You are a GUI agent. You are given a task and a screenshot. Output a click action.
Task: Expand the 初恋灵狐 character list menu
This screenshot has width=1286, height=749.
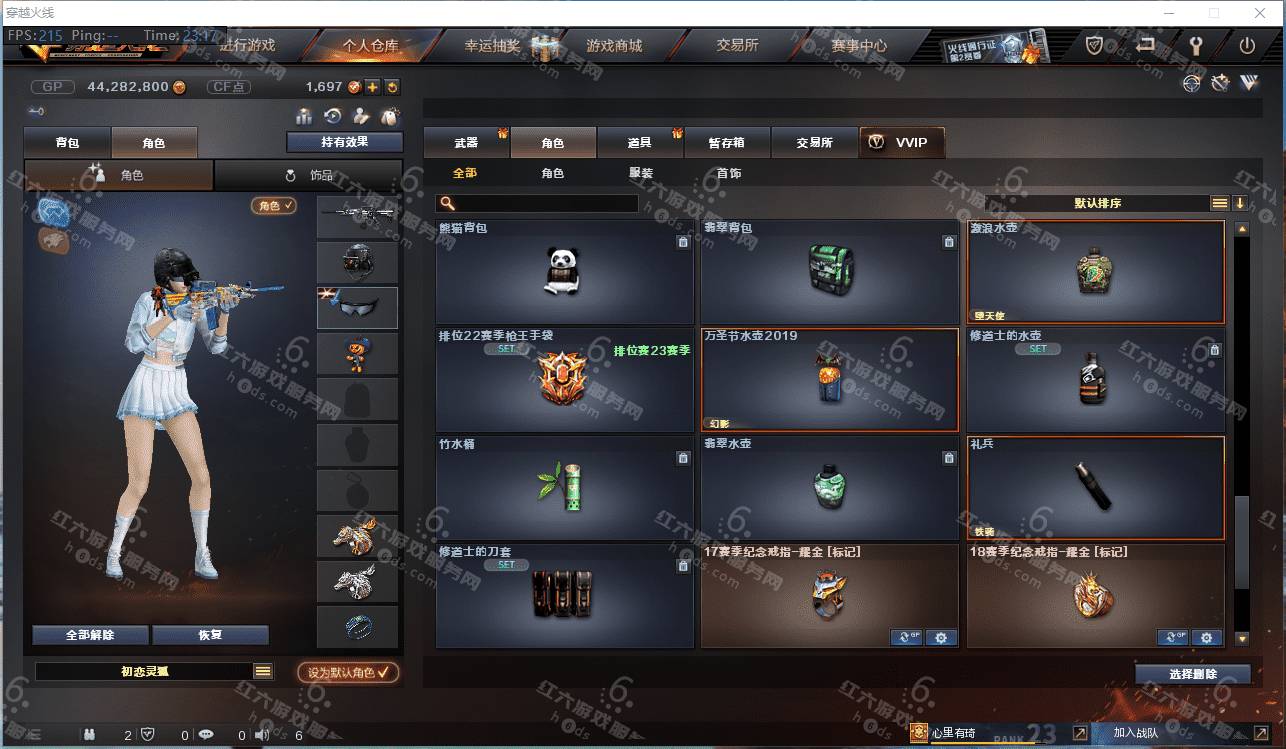[x=263, y=671]
